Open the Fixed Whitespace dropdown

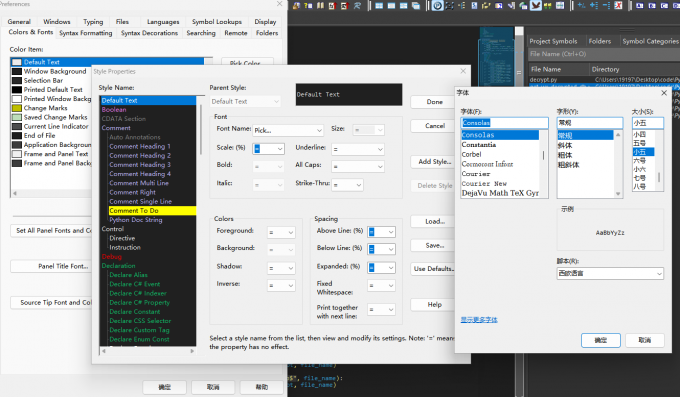[381, 285]
